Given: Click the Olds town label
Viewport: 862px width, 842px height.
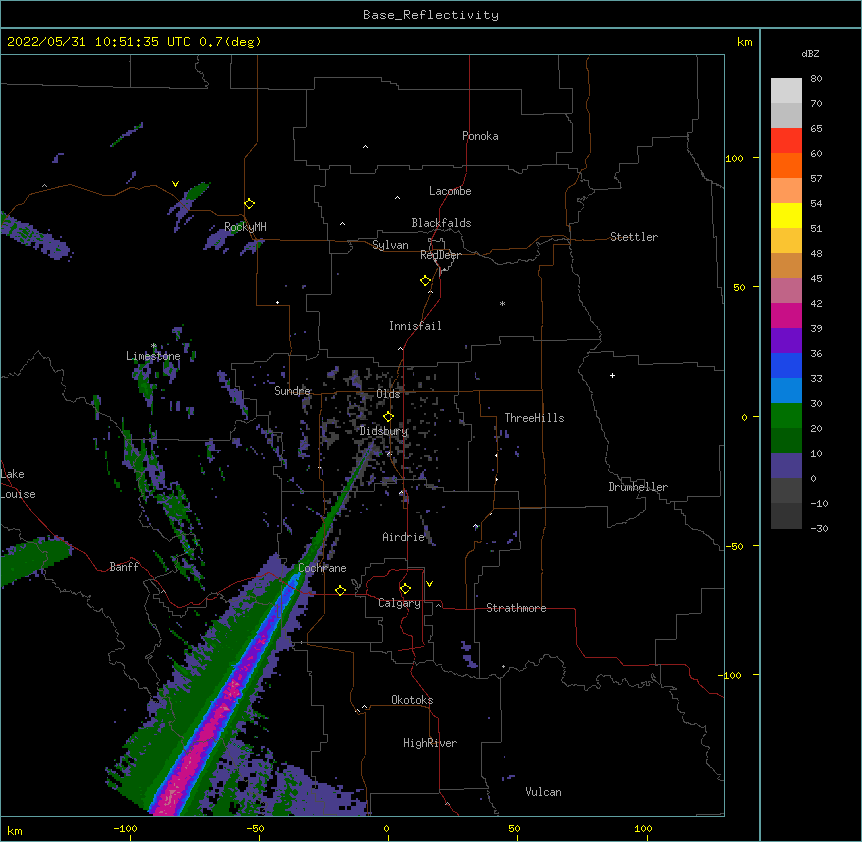Looking at the screenshot, I should [x=388, y=394].
